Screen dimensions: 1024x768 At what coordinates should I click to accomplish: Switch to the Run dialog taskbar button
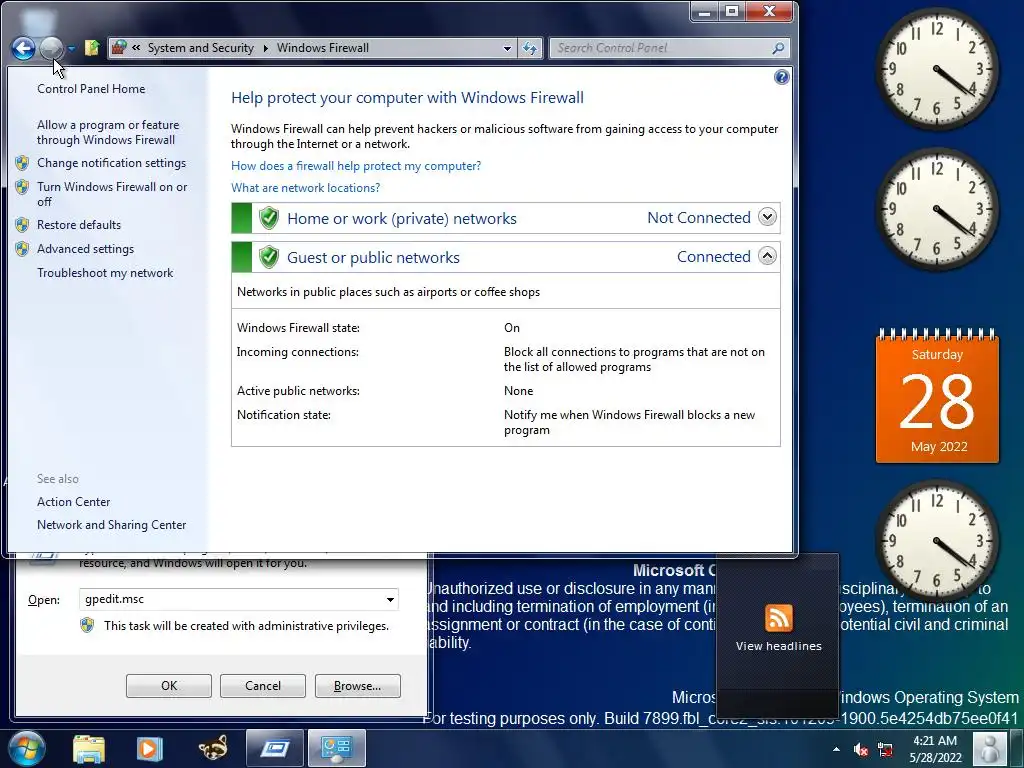pos(275,748)
